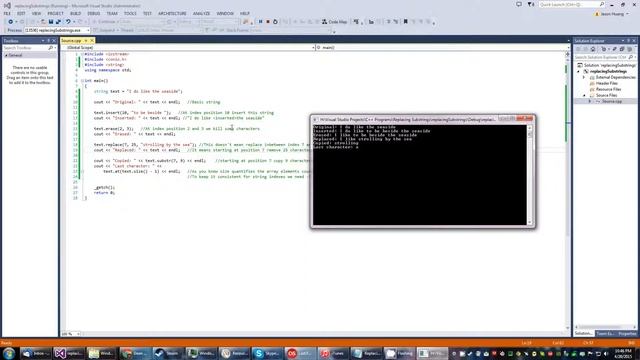Collapse the Source Files folder

coord(584,95)
